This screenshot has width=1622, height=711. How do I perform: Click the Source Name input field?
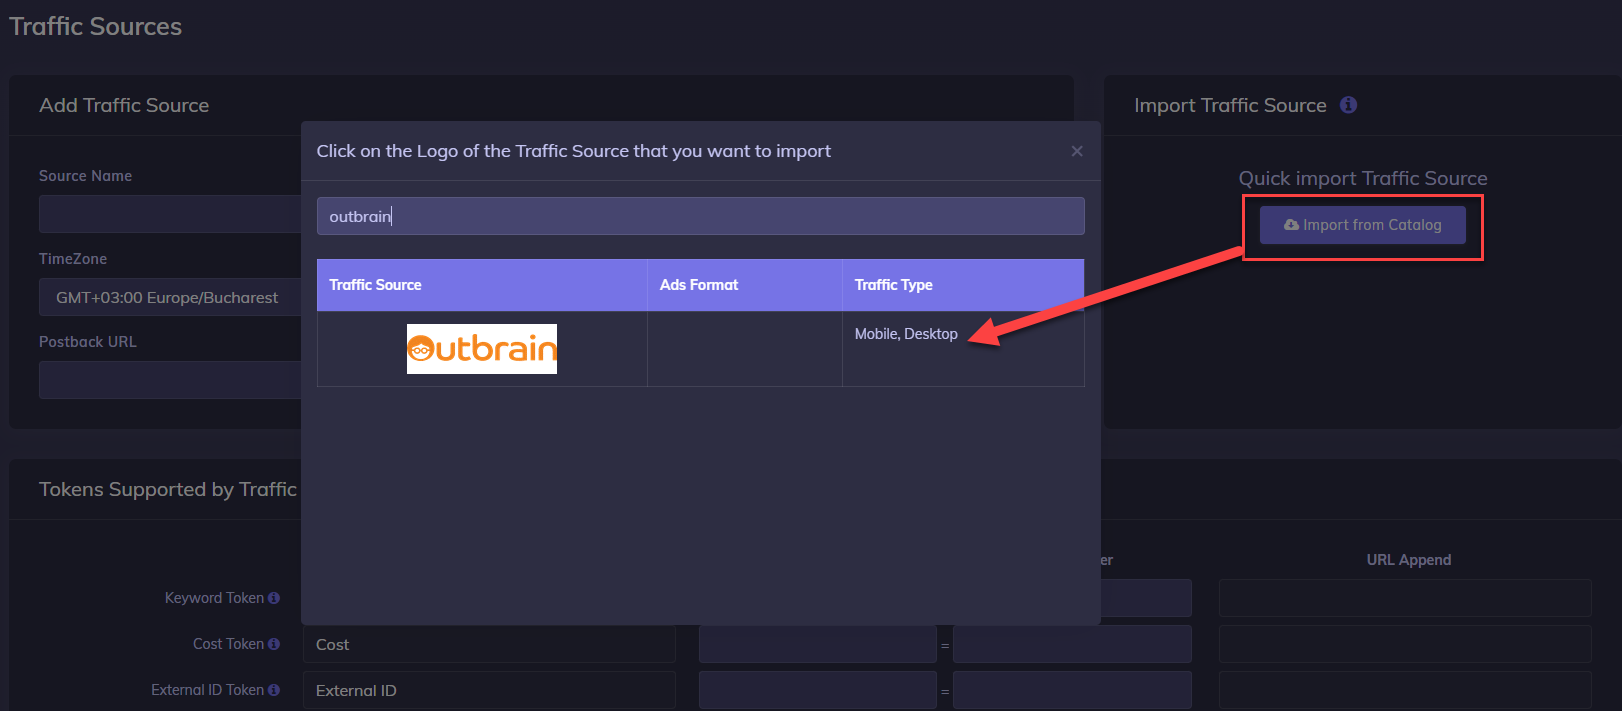[170, 214]
